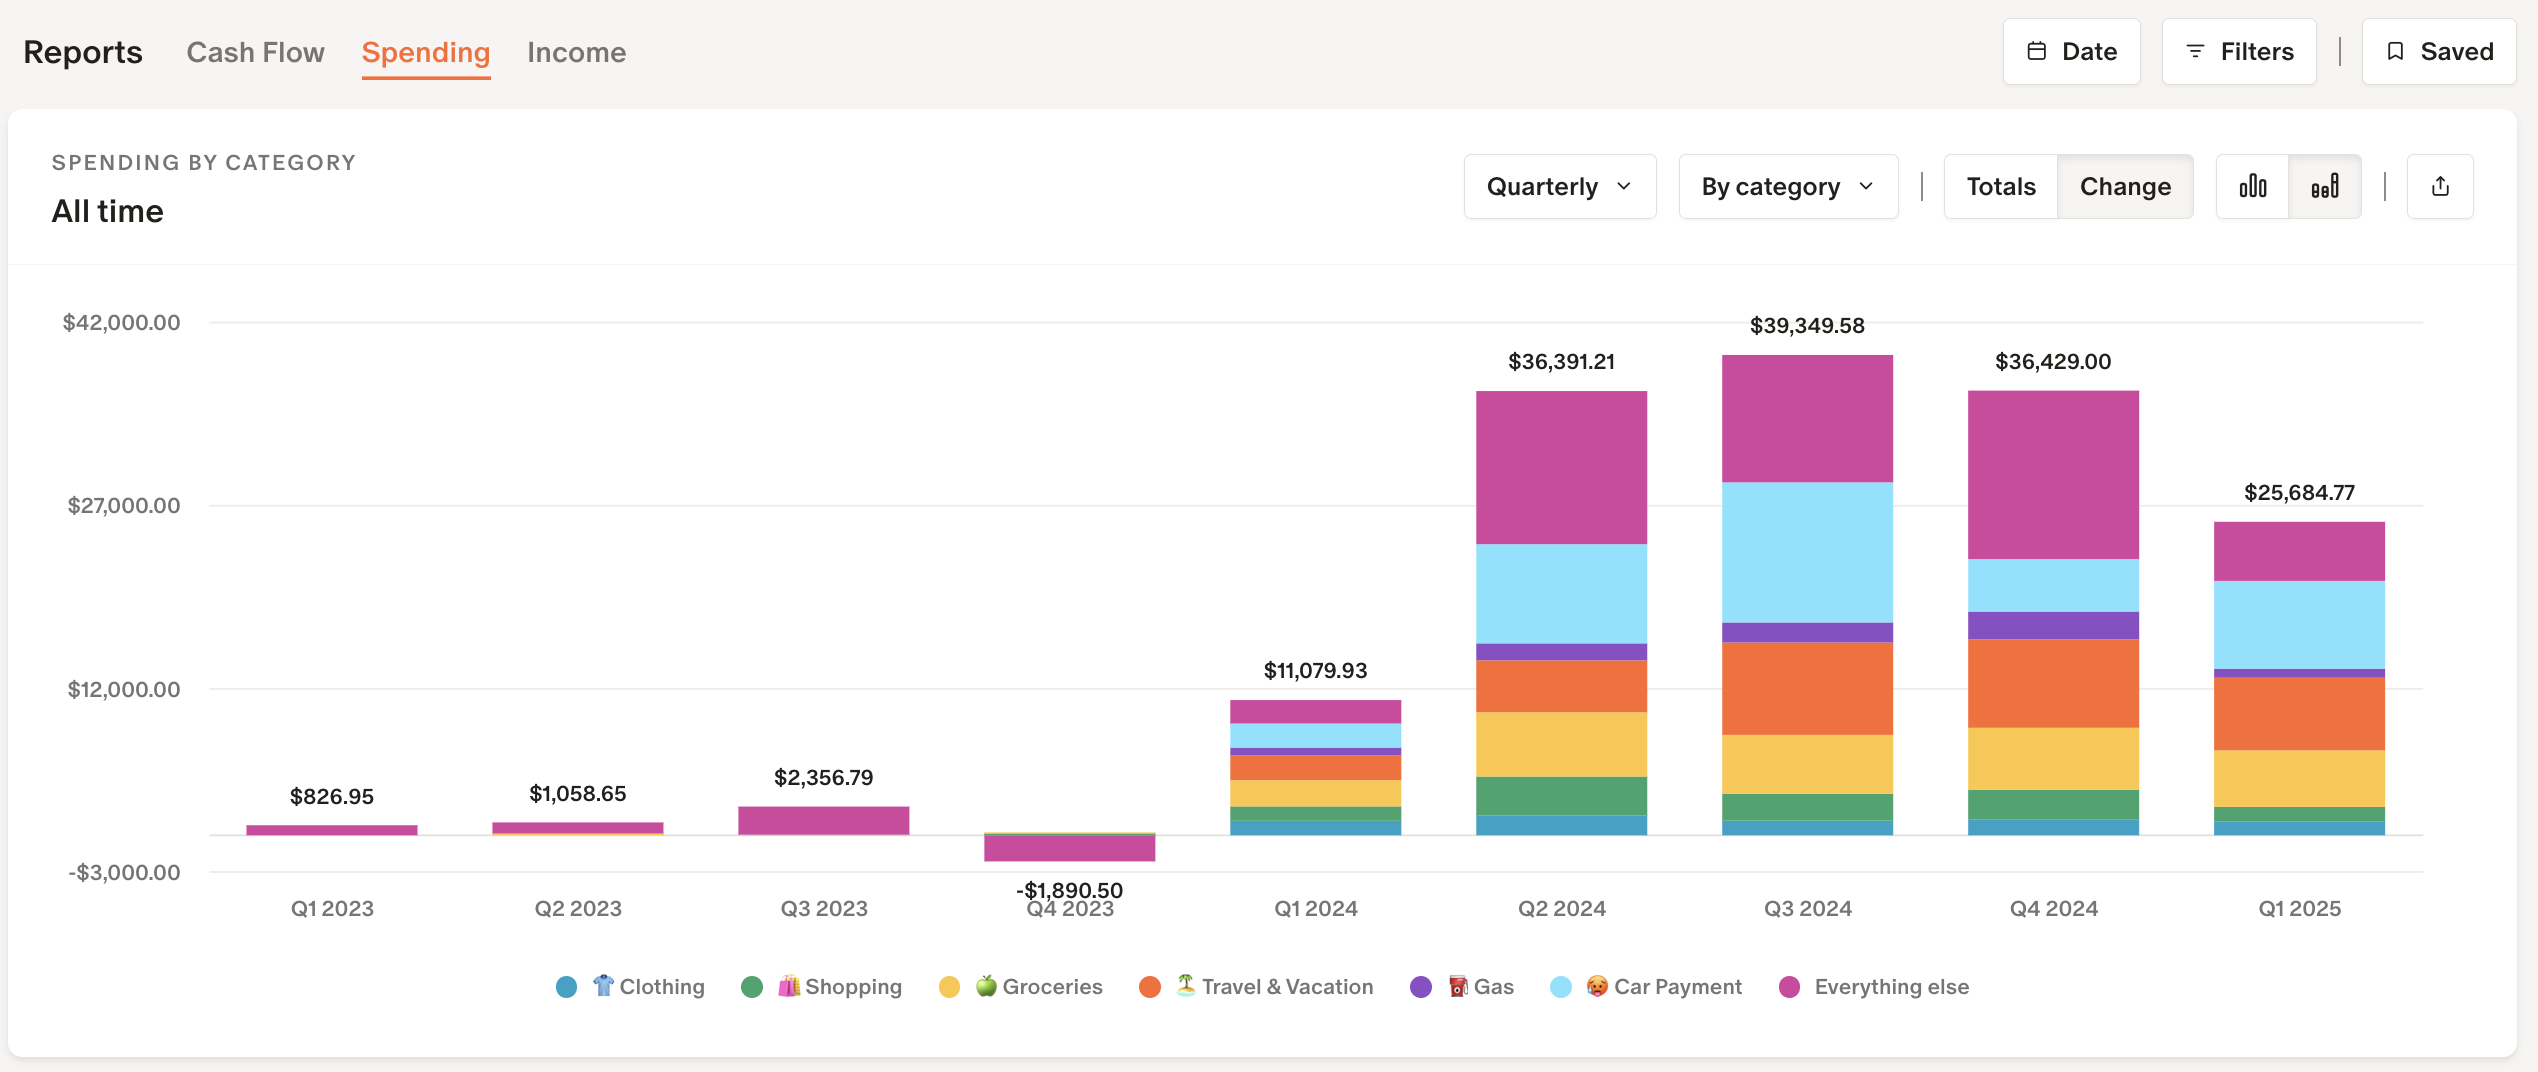Select the Change view toggle
The height and width of the screenshot is (1072, 2538).
[x=2125, y=187]
